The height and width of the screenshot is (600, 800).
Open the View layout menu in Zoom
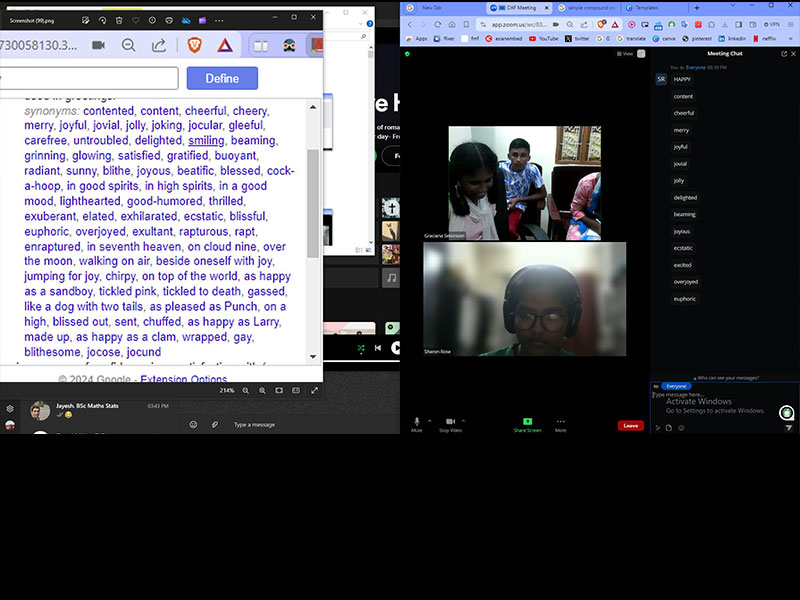pos(625,54)
